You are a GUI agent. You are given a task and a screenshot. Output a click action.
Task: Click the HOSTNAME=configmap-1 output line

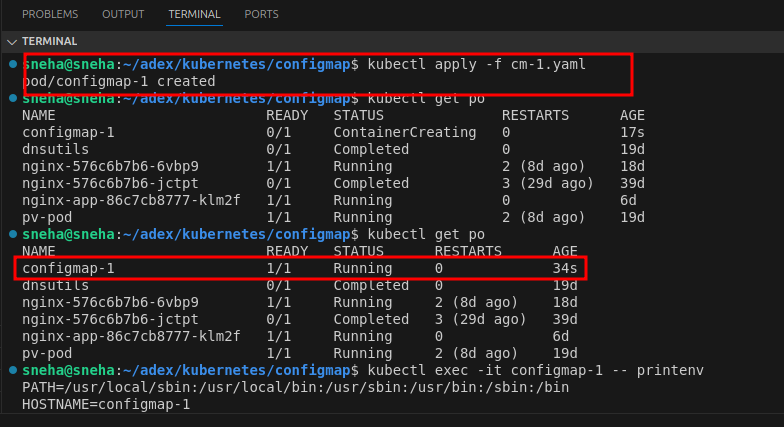click(x=105, y=404)
